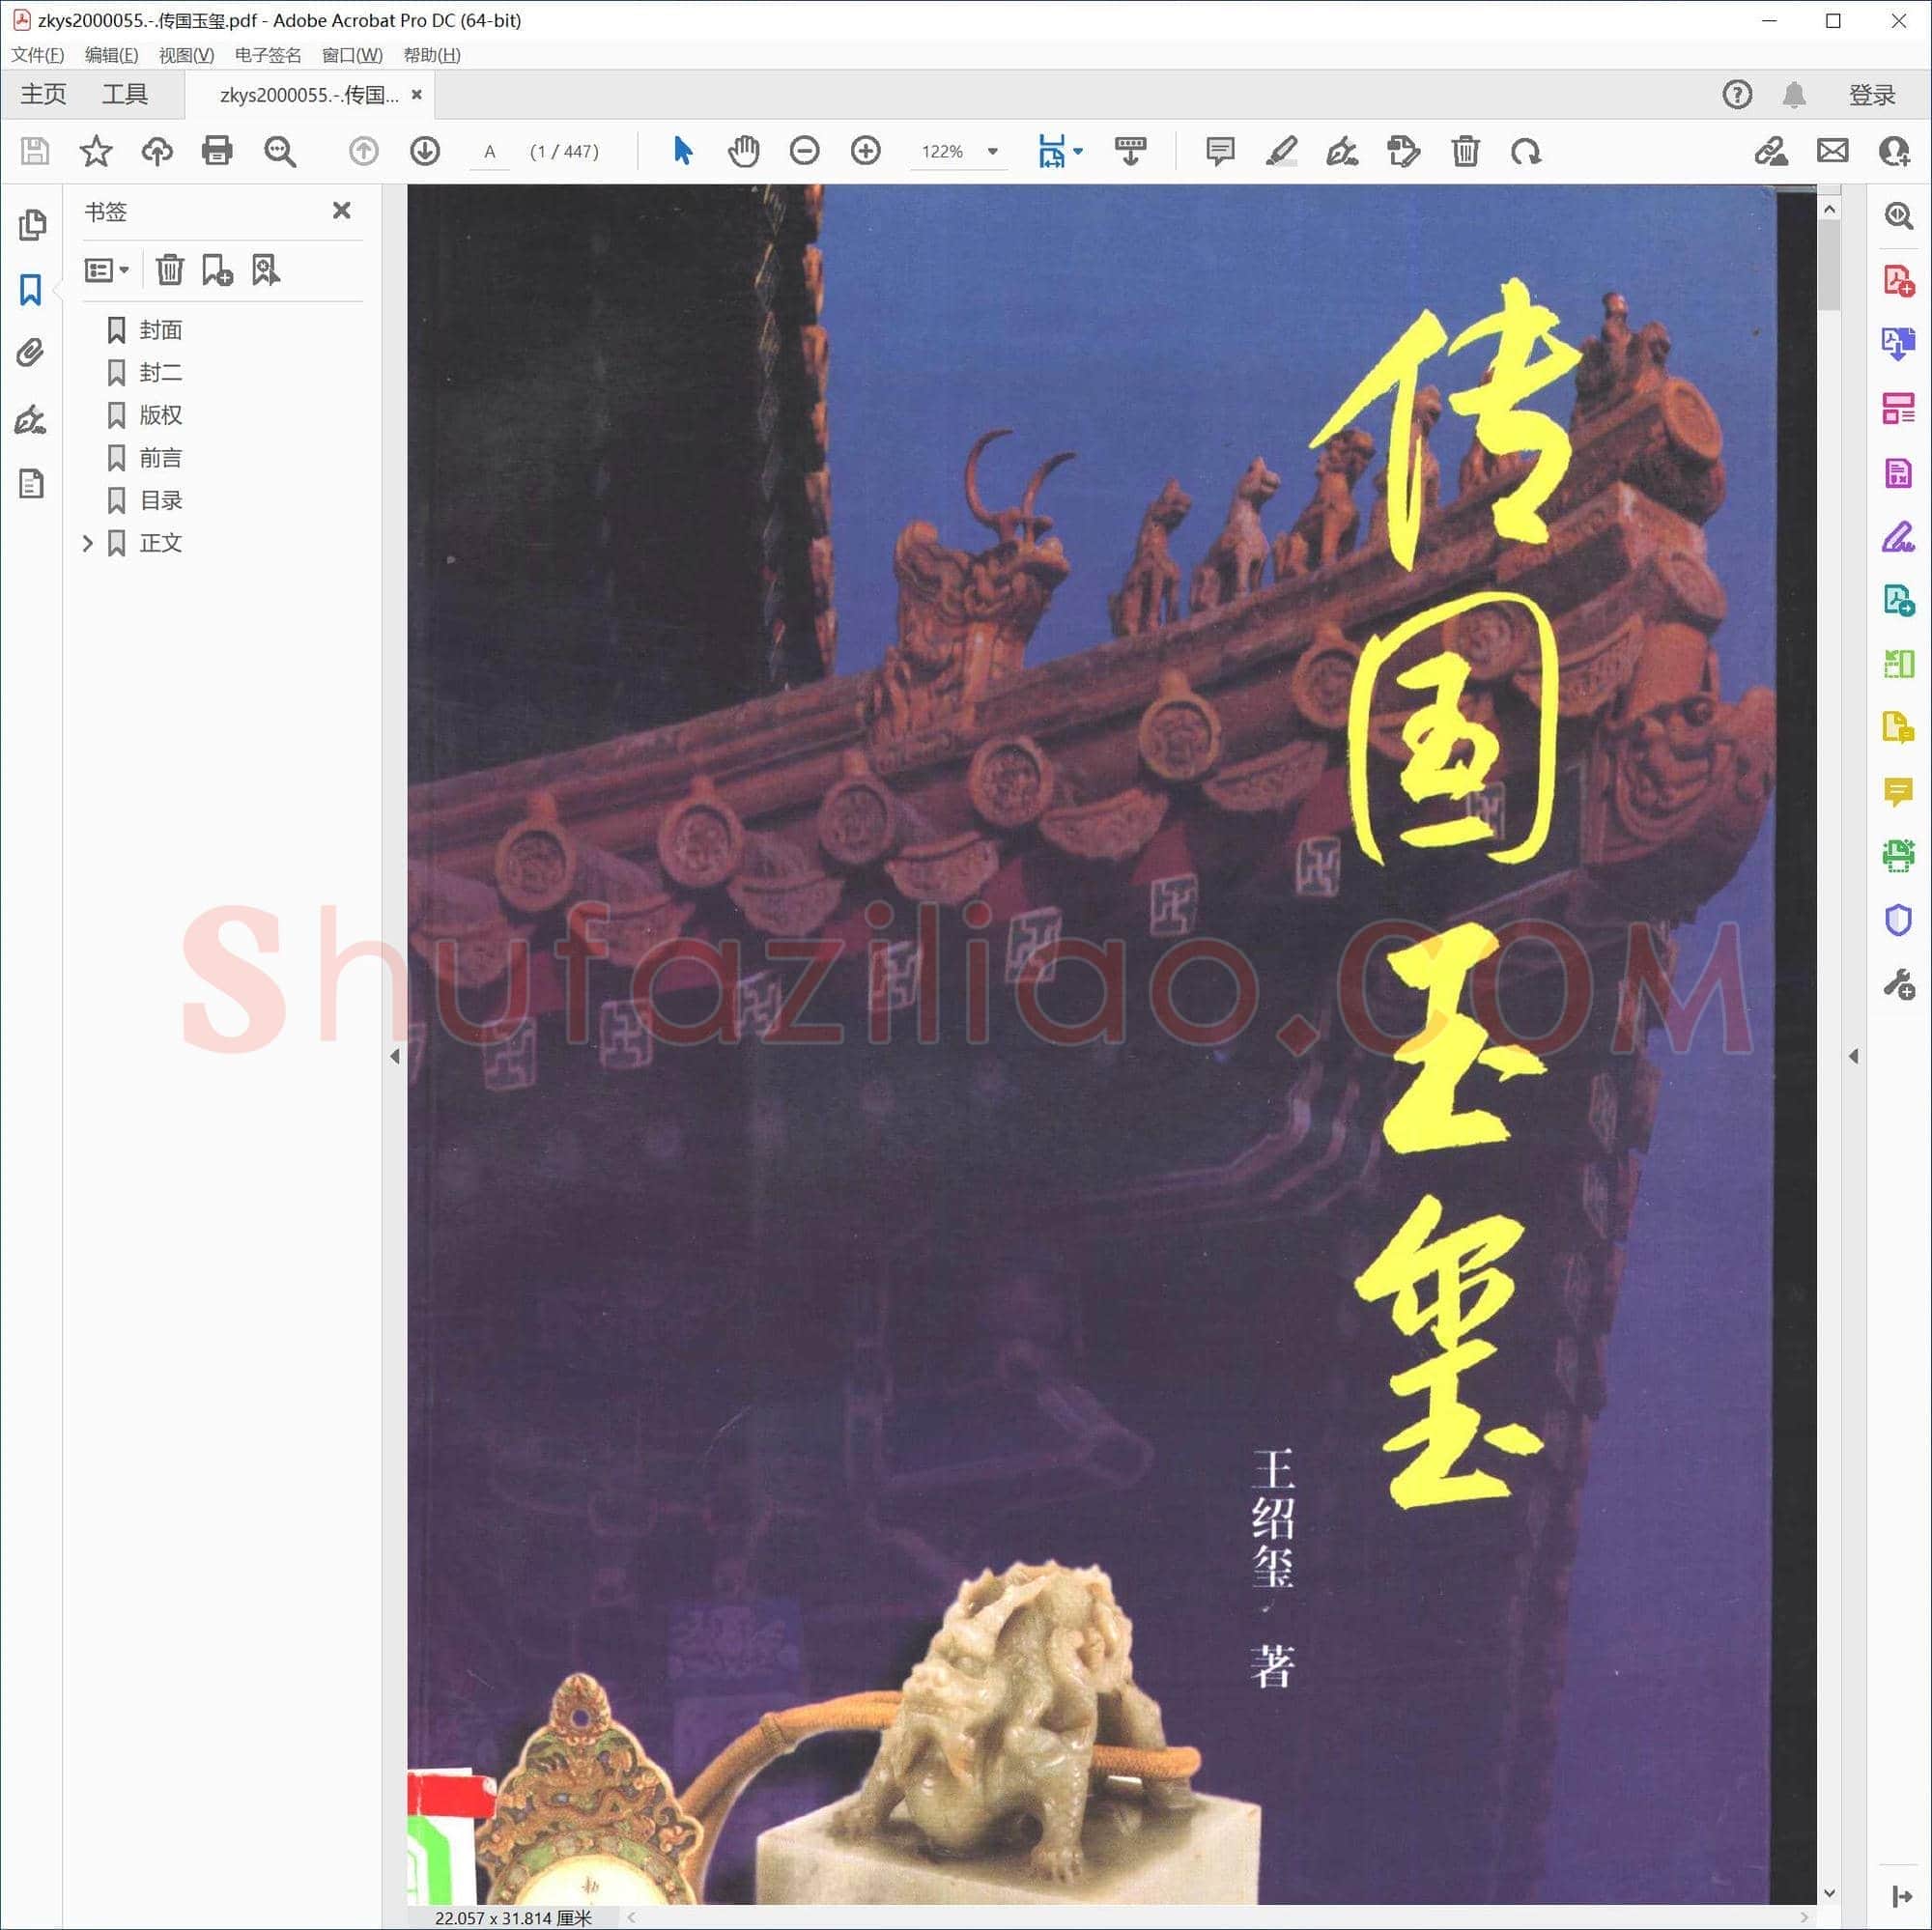The image size is (1932, 1930).
Task: Toggle the bookmarks navigation panel
Action: click(x=31, y=290)
